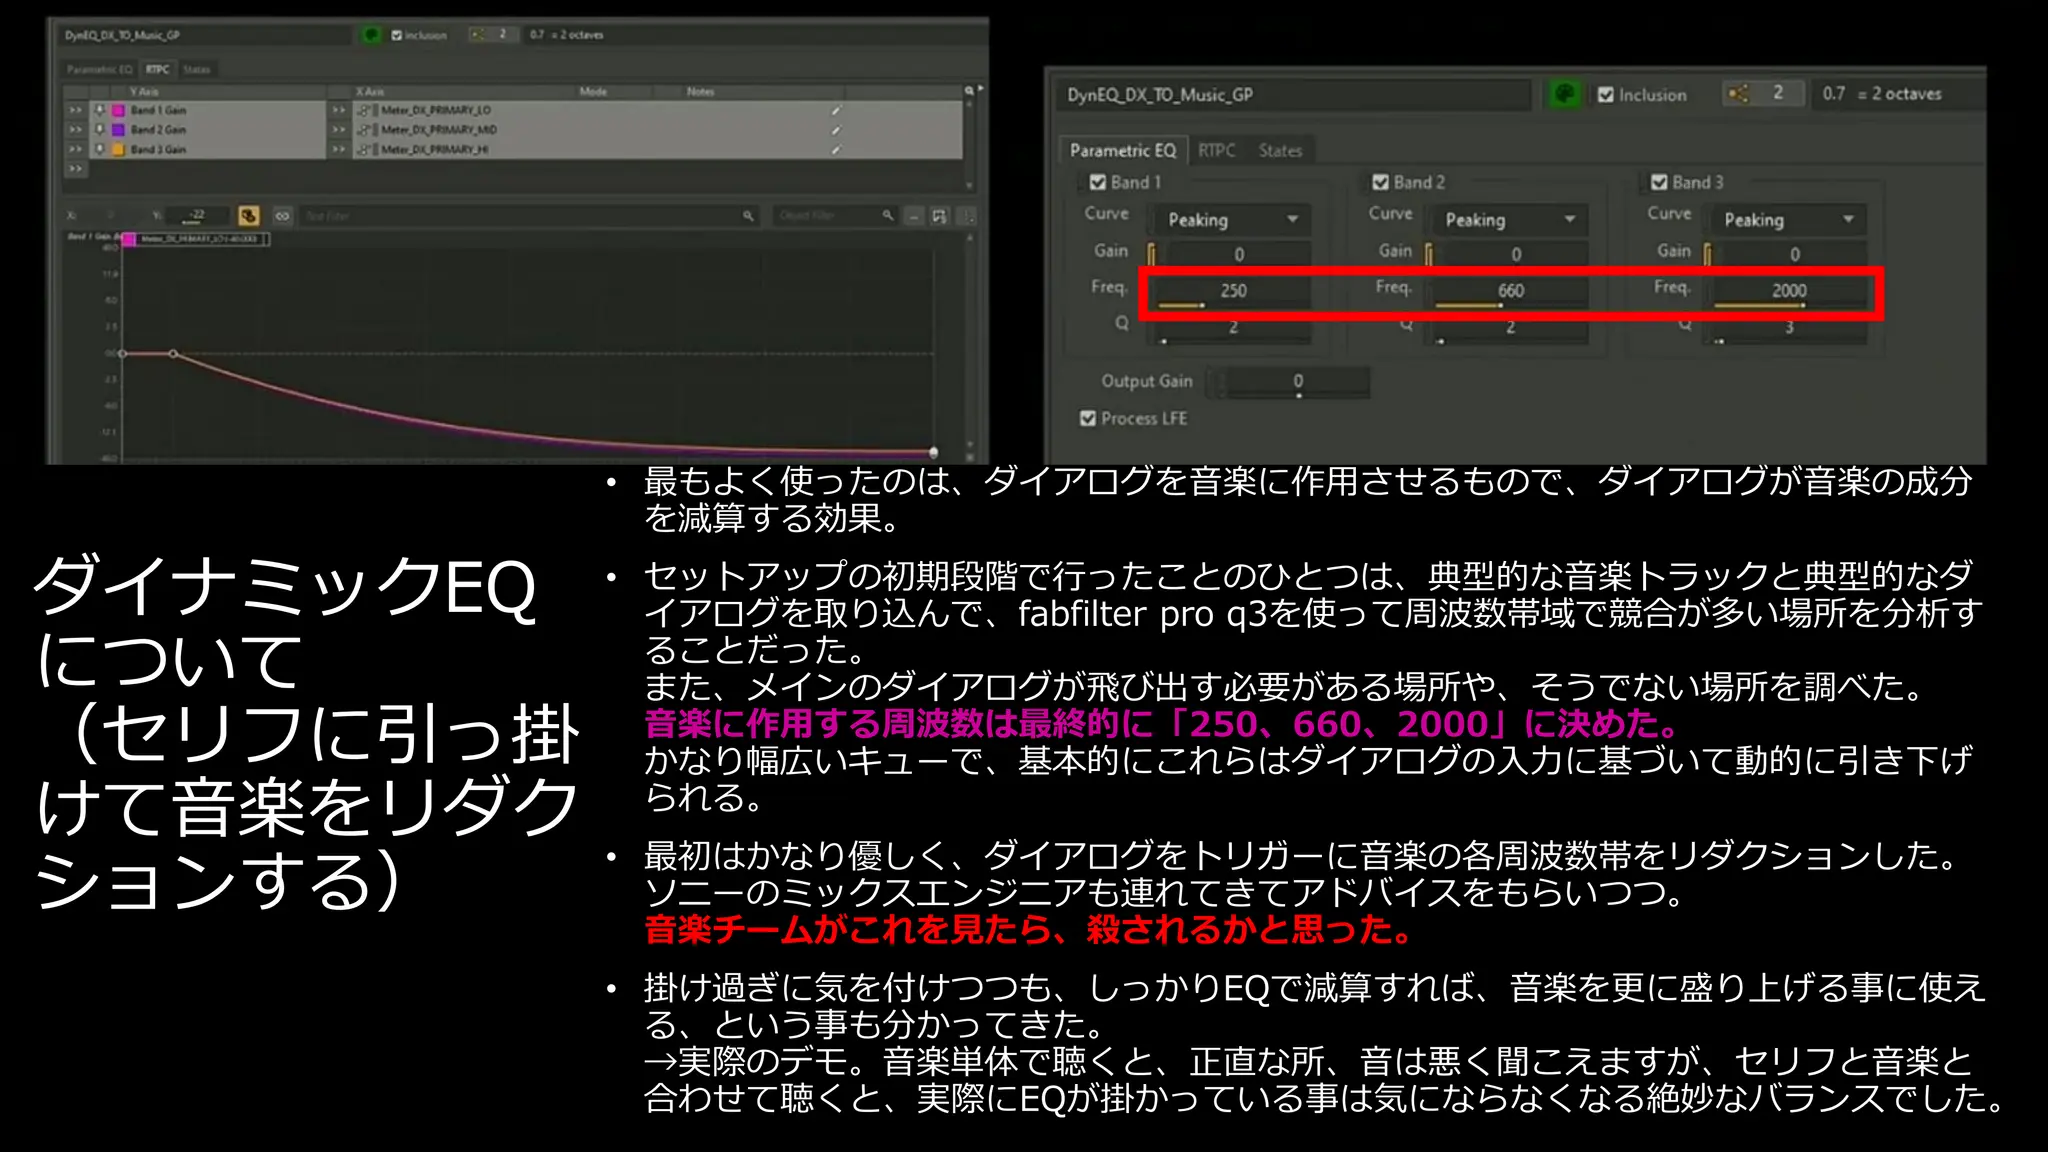
Task: Select the magenta Band 1 Gain color swatch
Action: click(x=118, y=110)
